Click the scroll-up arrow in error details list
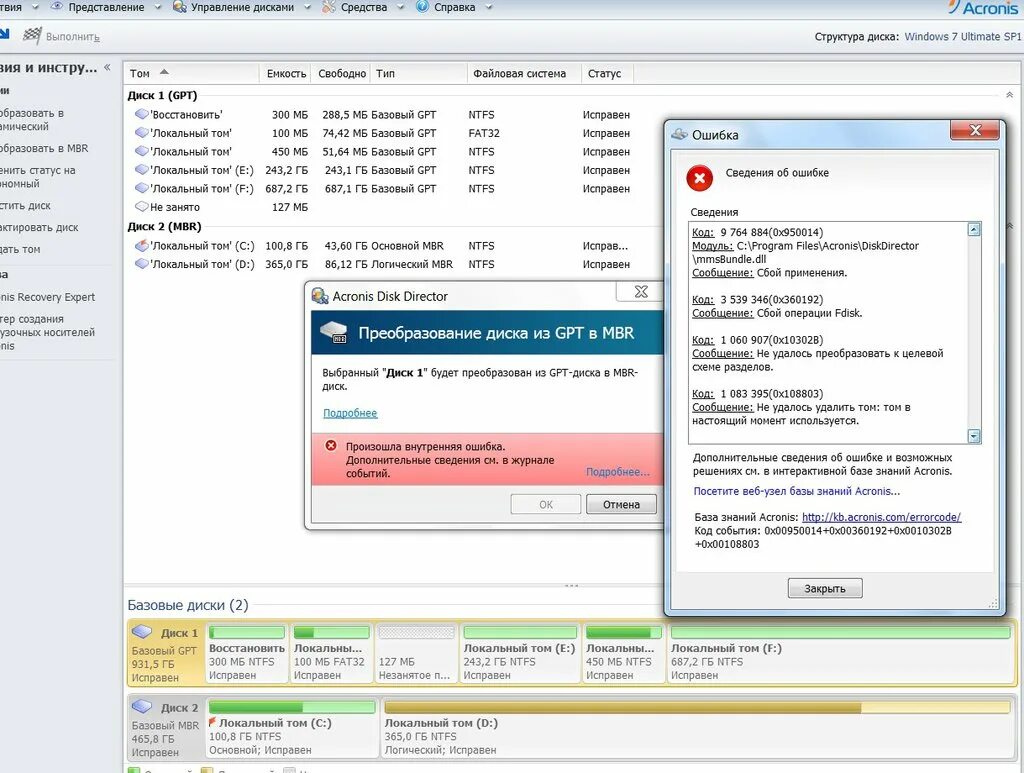This screenshot has height=773, width=1024. coord(972,227)
